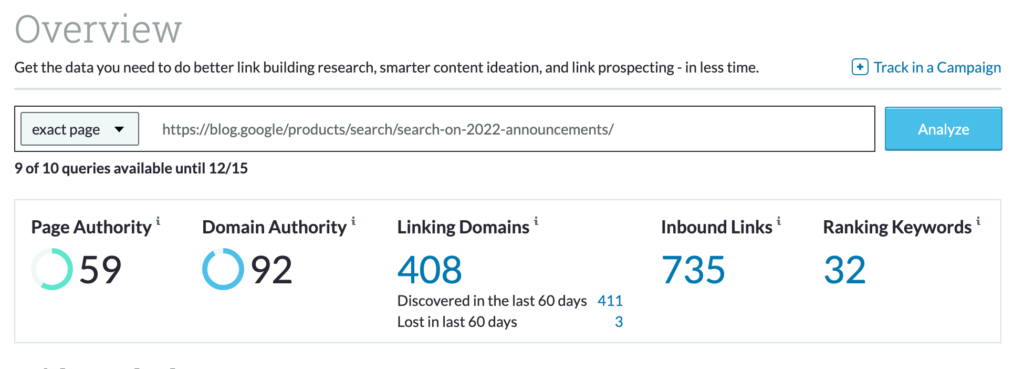Screen dimensions: 1024x369
Task: Click the Domain Authority progress ring
Action: pyautogui.click(x=223, y=269)
